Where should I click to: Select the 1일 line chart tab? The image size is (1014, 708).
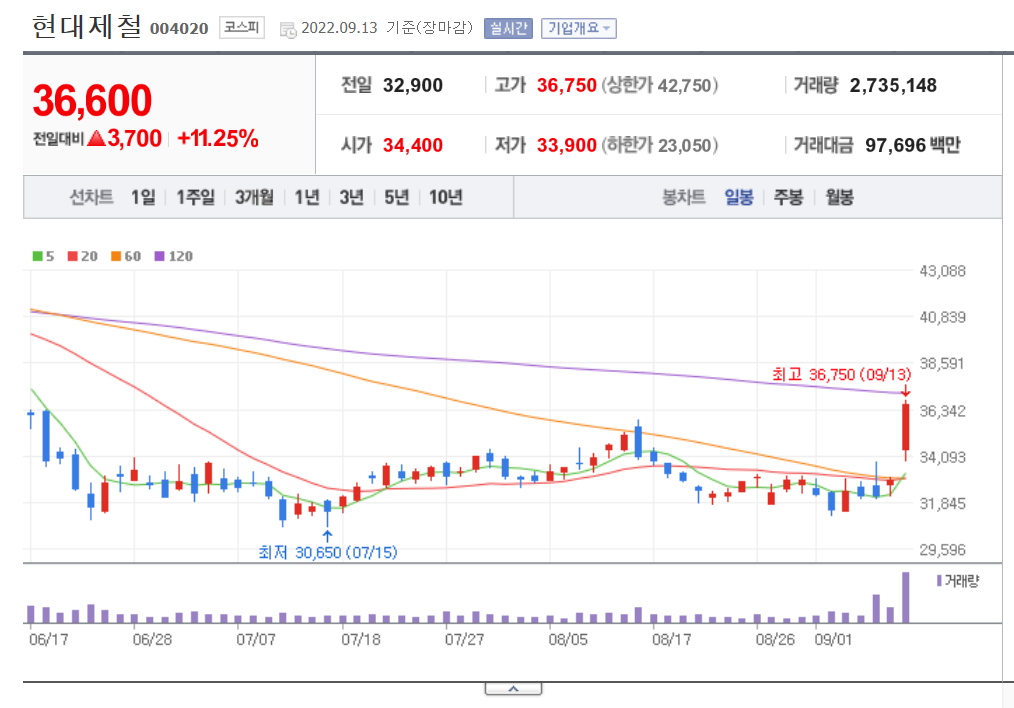(x=144, y=197)
